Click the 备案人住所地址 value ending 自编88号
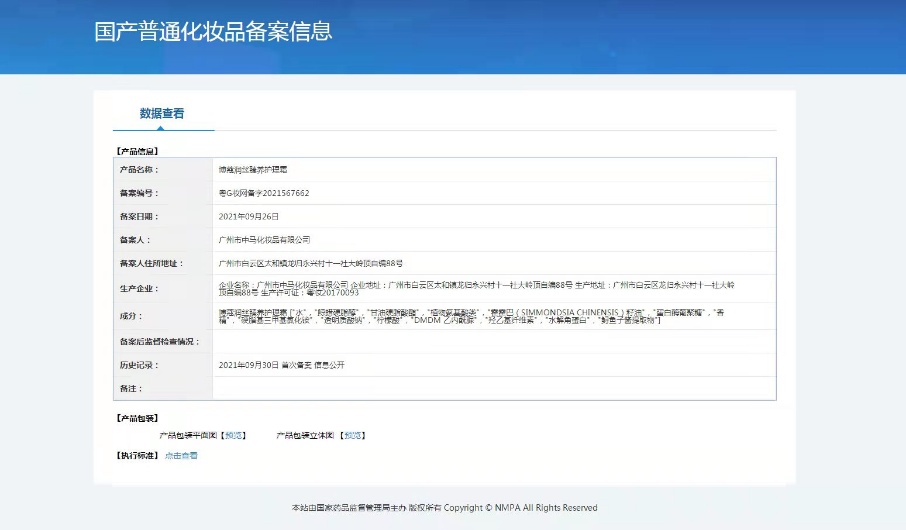Image resolution: width=906 pixels, height=530 pixels. tap(311, 263)
